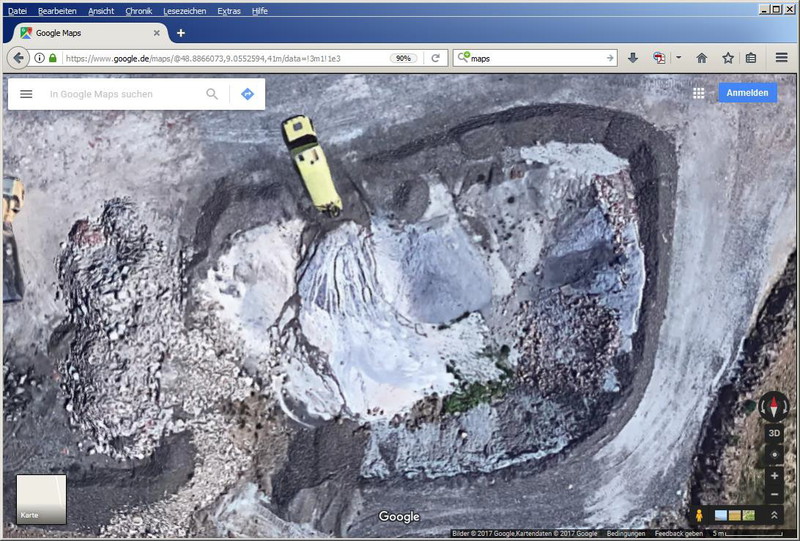Click the 90% zoom level indicator
Screen dimensions: 800x541
(404, 58)
